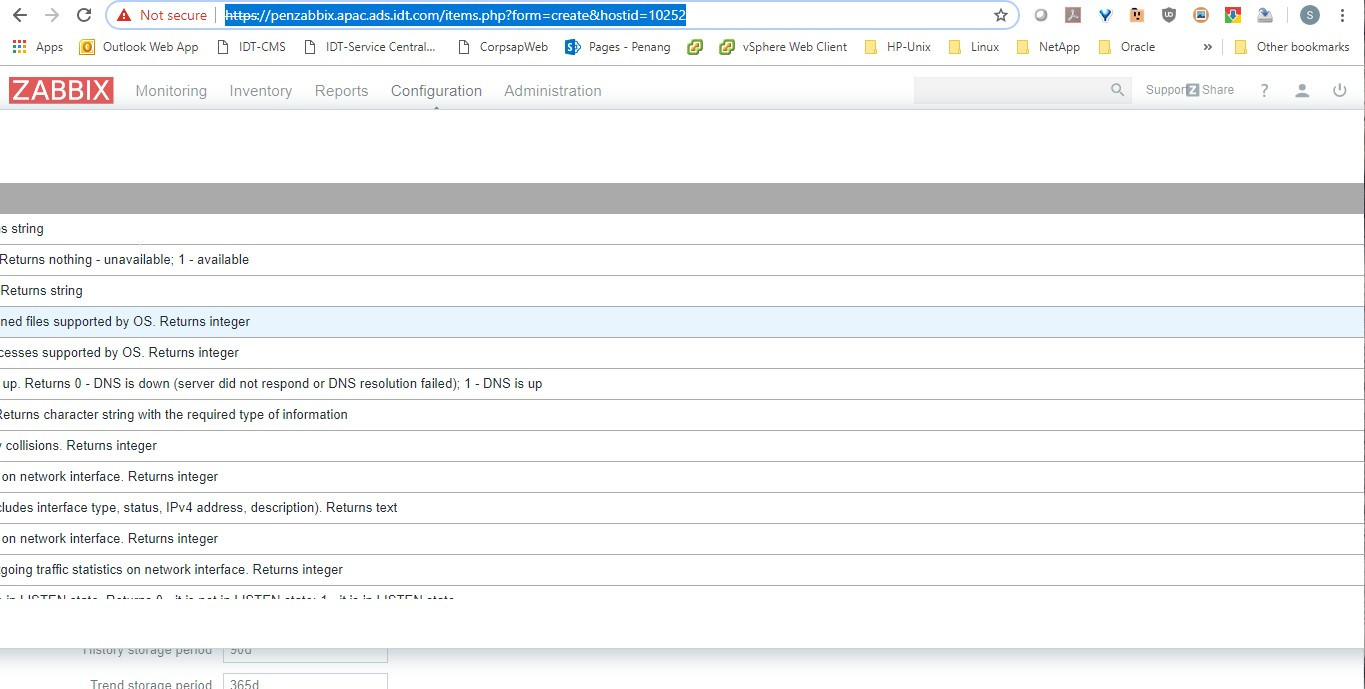The width and height of the screenshot is (1365, 689).
Task: Bookmark this page with star icon
Action: pyautogui.click(x=1000, y=15)
